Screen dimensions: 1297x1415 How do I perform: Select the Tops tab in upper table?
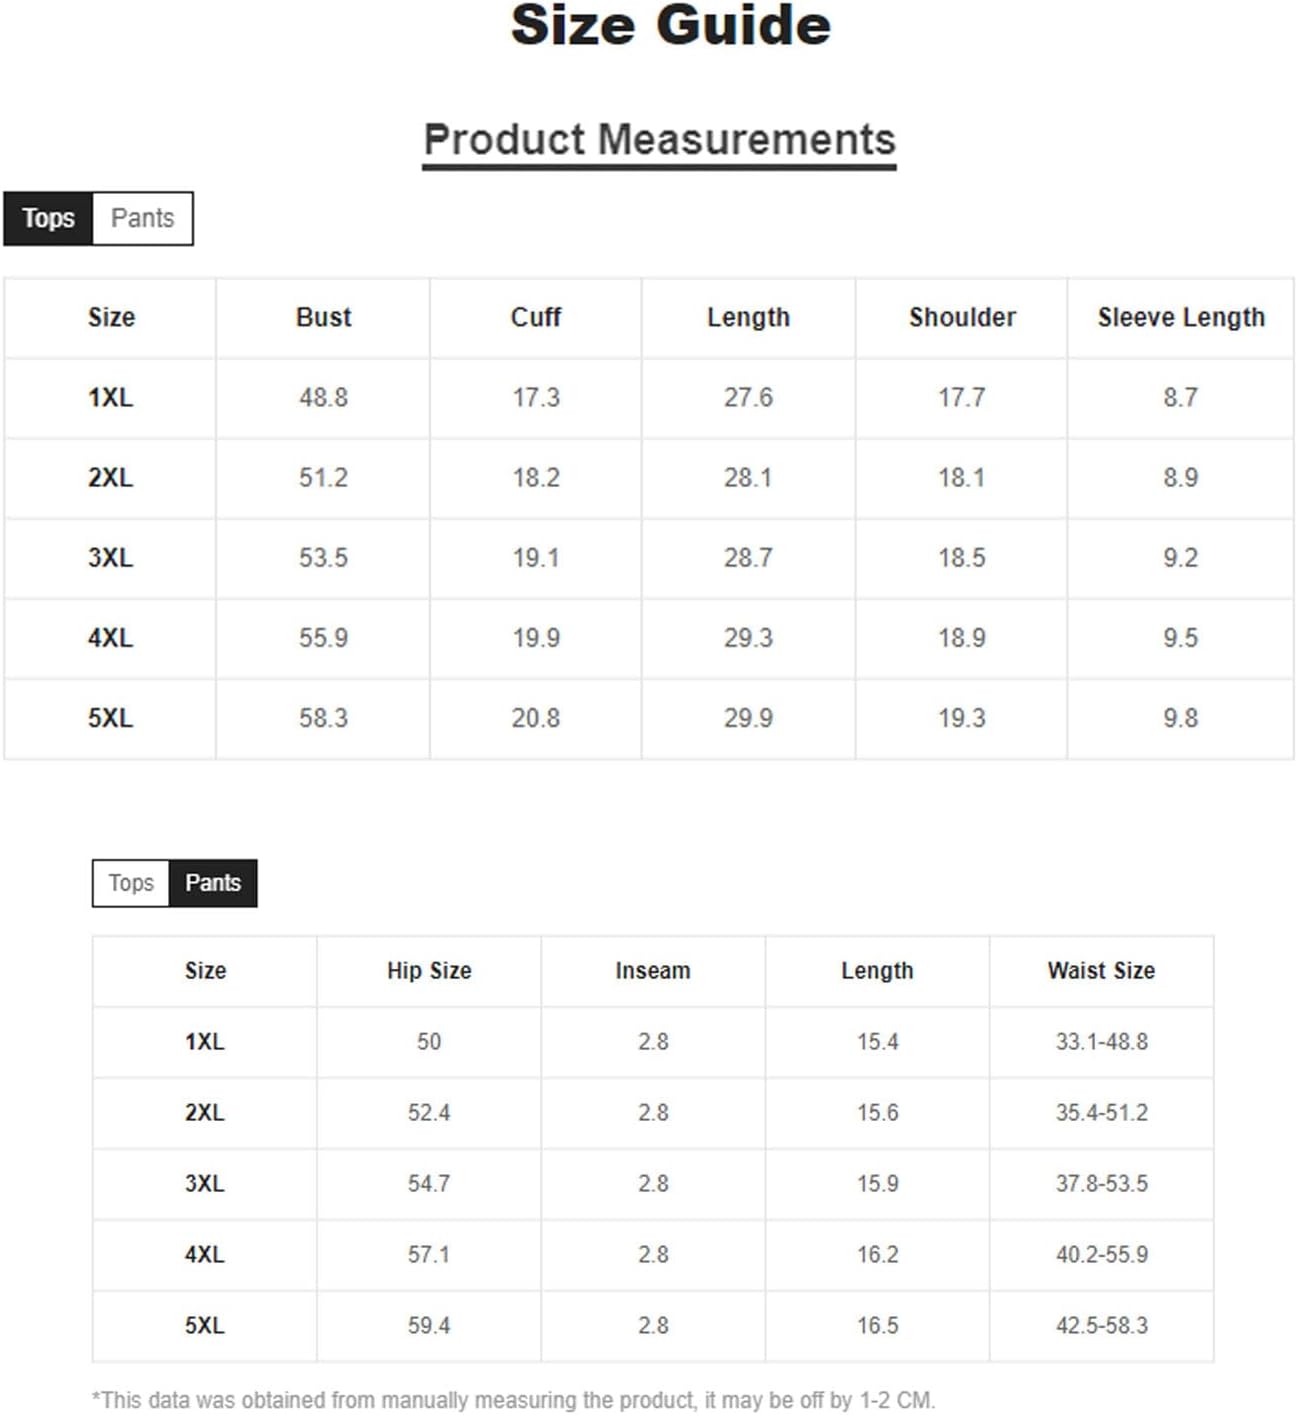[x=48, y=218]
